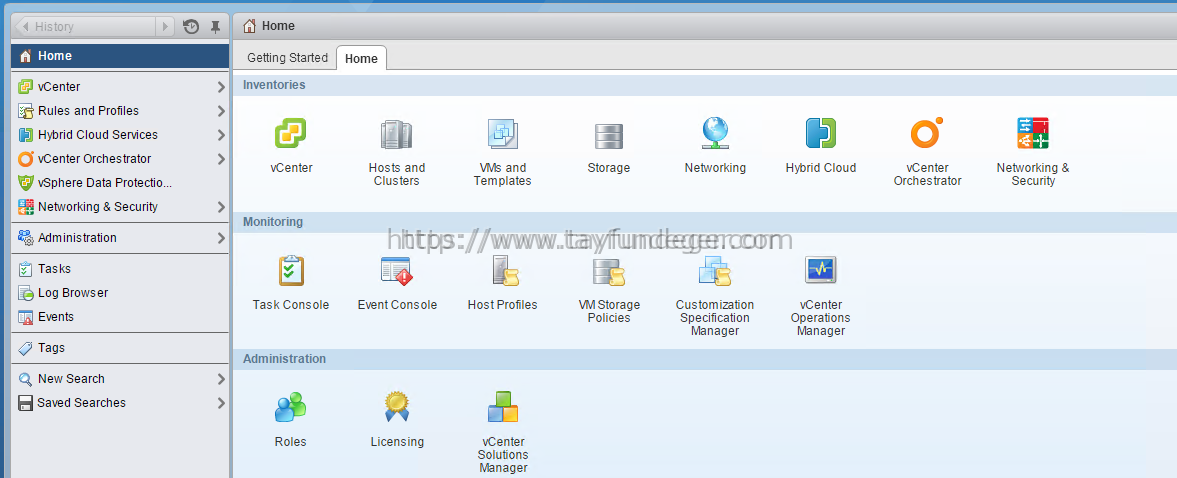Open the Event Console icon
The image size is (1177, 478).
coord(396,270)
